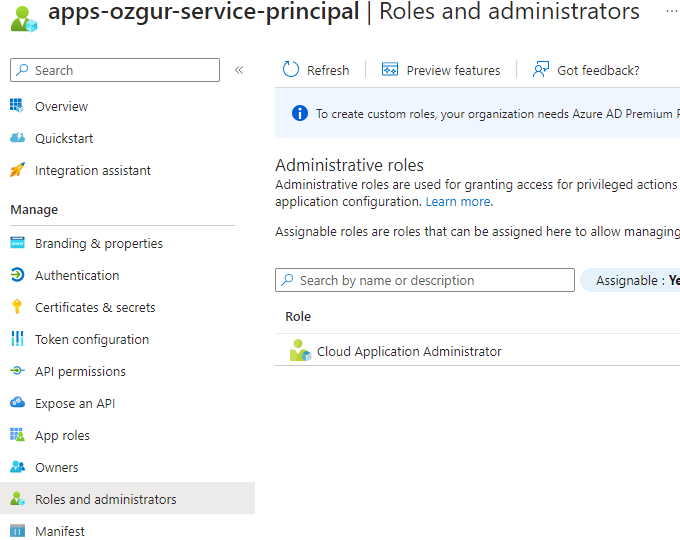This screenshot has width=680, height=540.
Task: Go to the Owners menu item
Action: (56, 467)
